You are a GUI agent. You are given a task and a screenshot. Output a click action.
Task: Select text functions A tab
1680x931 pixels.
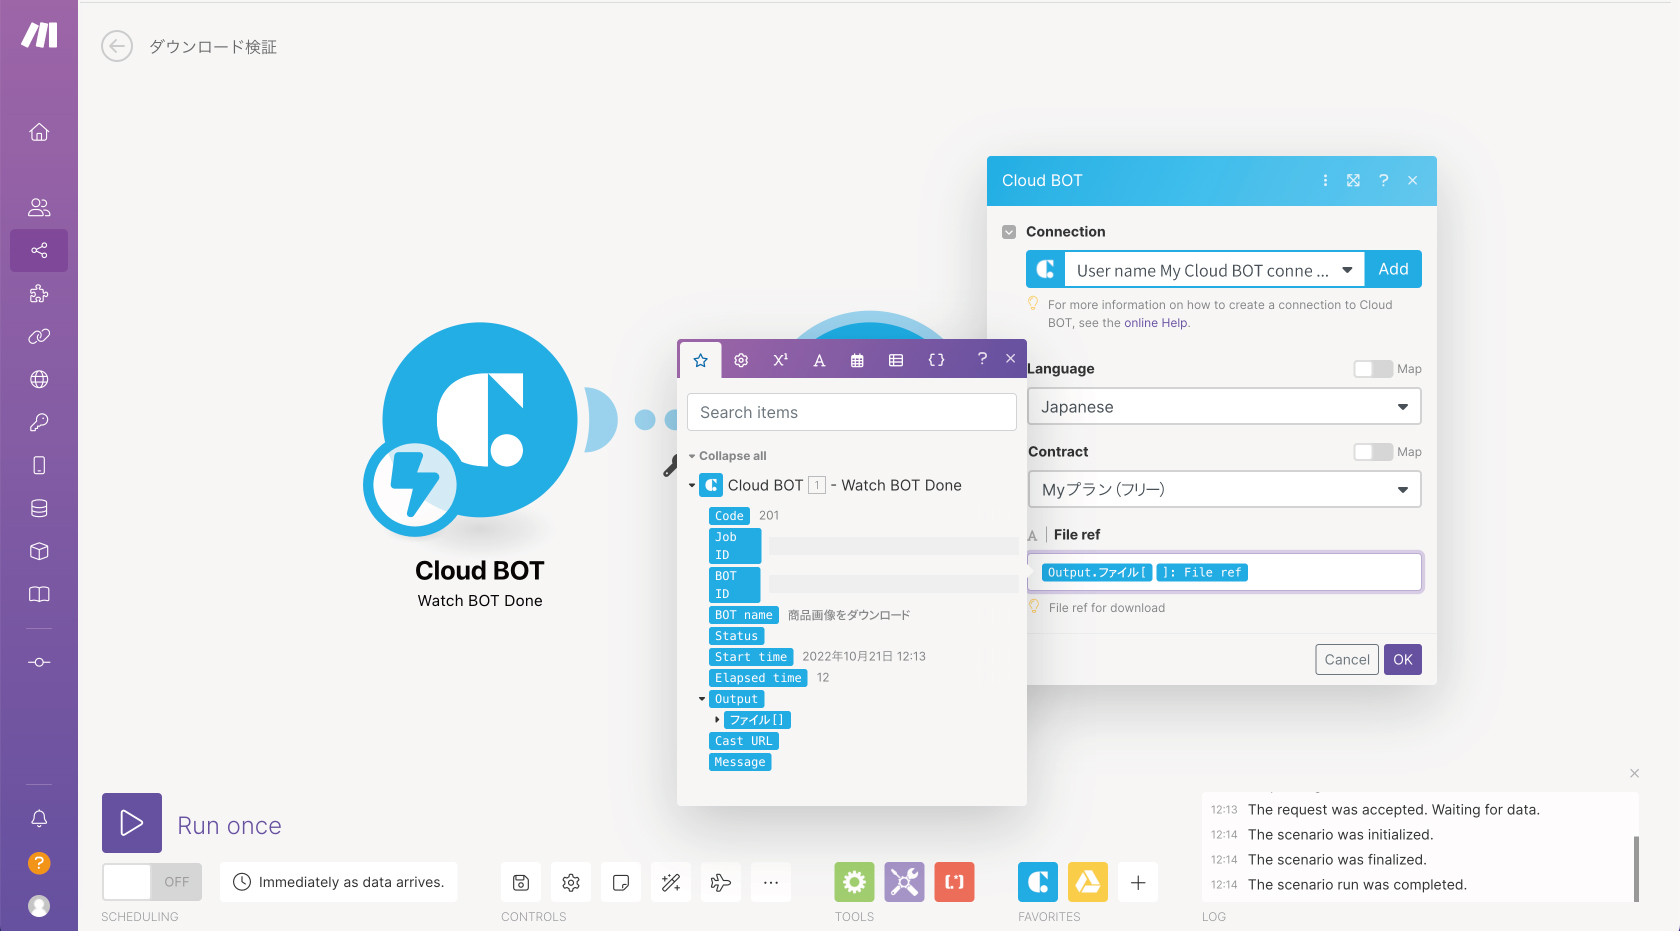(x=819, y=360)
